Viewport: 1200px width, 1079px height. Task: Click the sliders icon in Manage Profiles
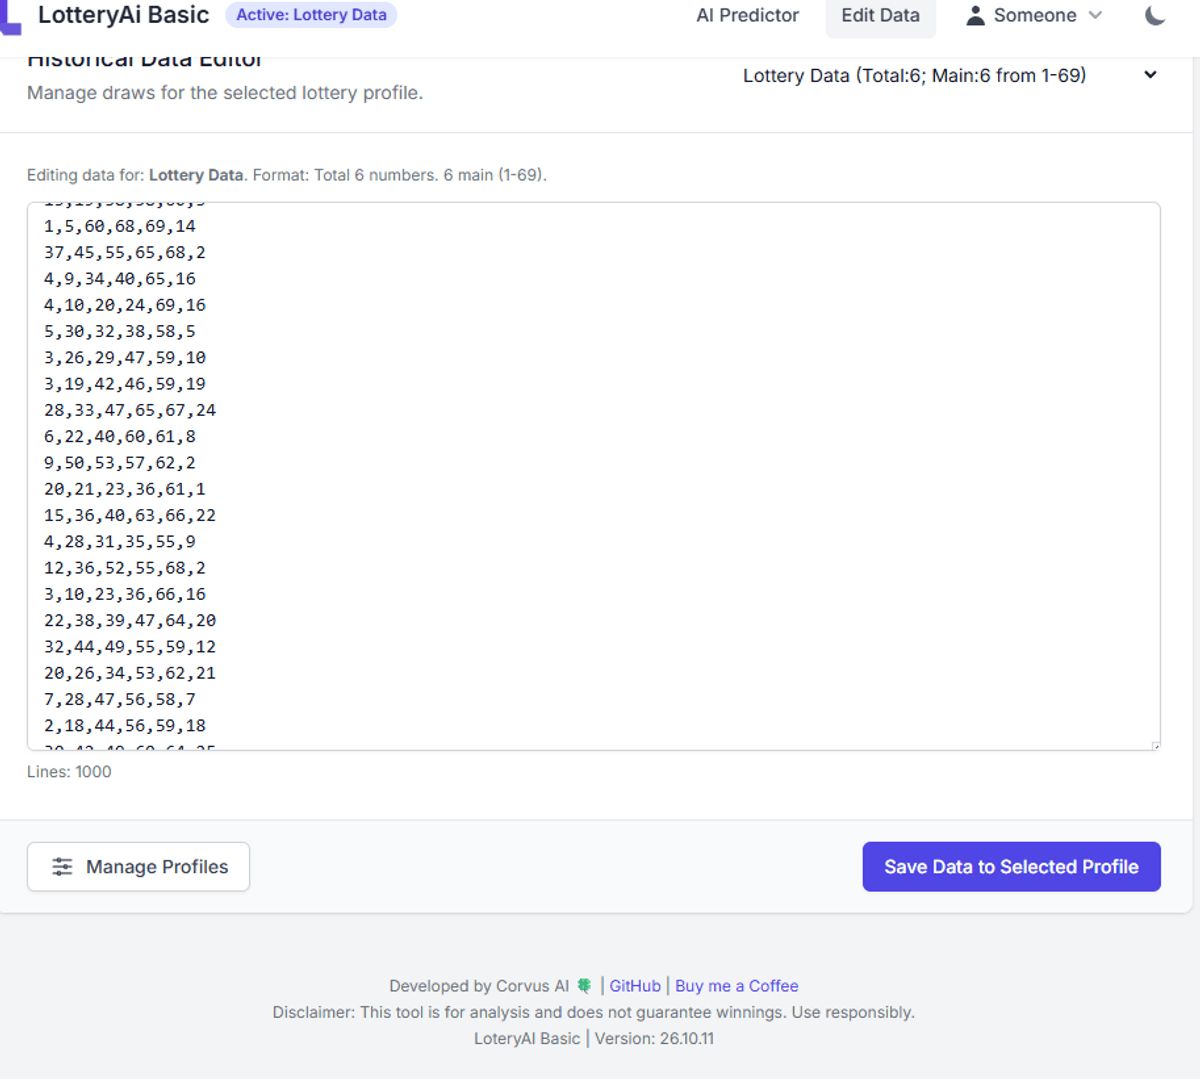[x=62, y=867]
